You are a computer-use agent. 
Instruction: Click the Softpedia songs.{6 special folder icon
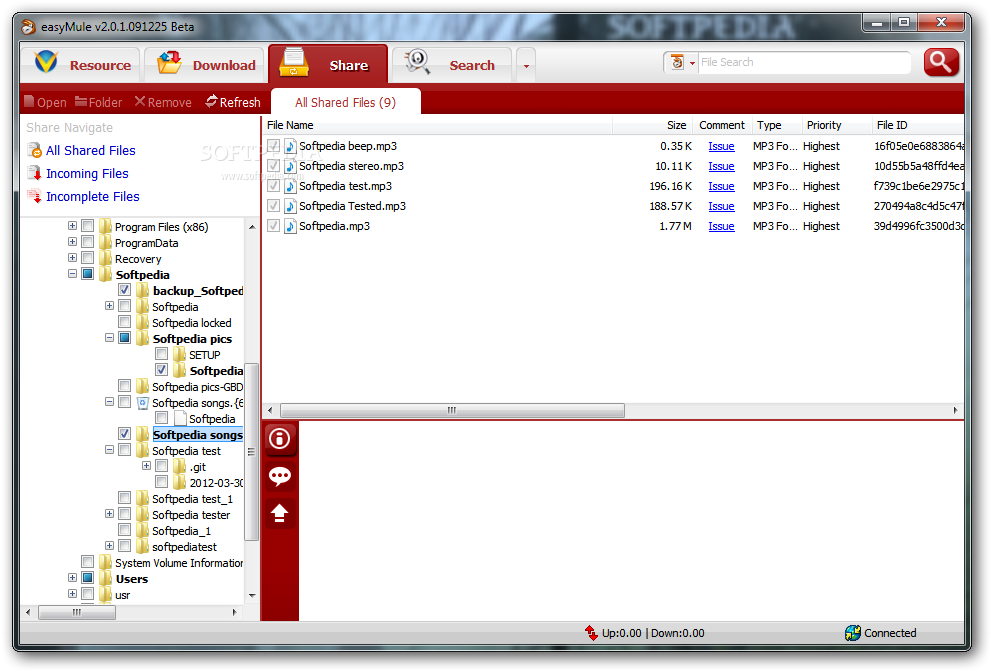click(143, 402)
